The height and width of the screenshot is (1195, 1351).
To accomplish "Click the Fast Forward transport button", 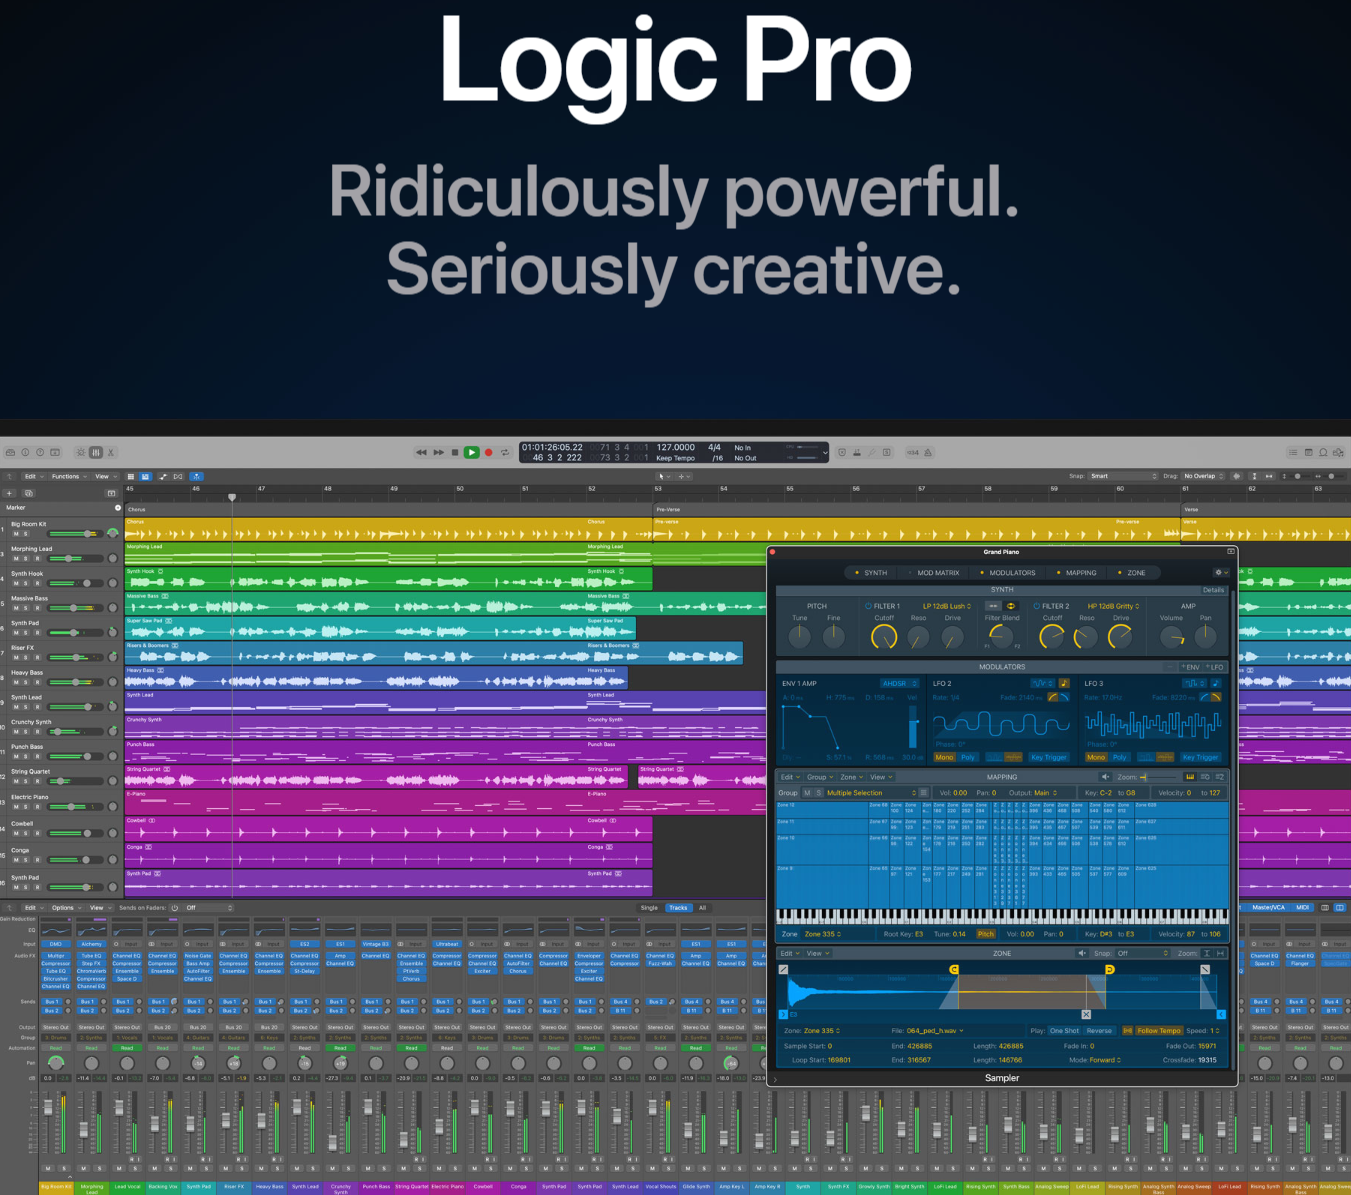I will (x=438, y=453).
